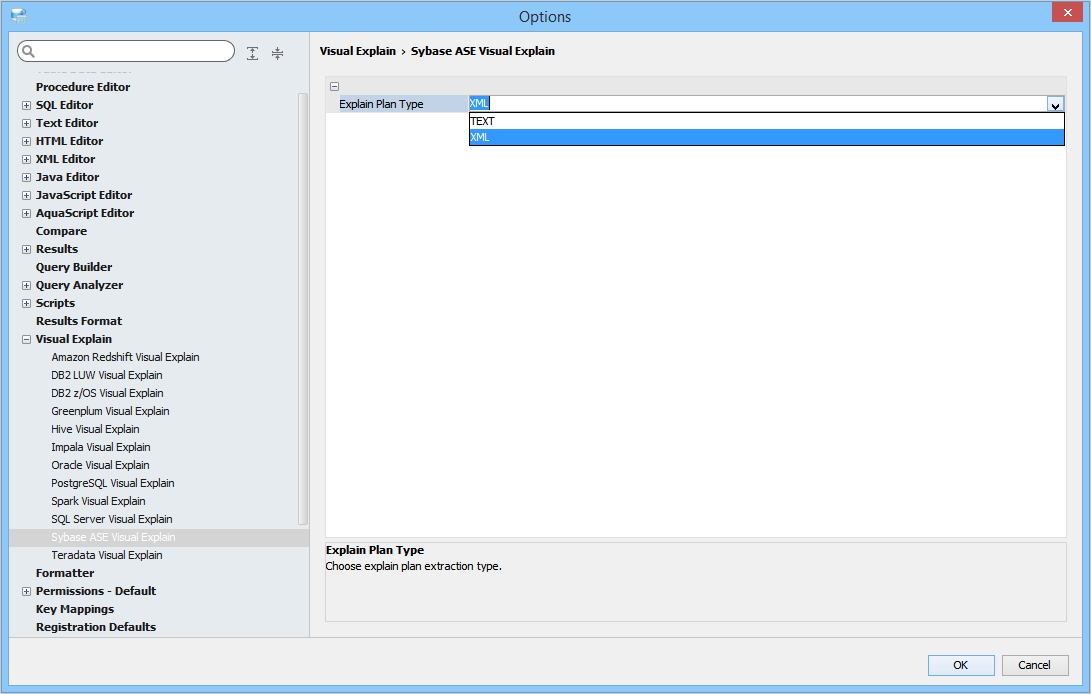This screenshot has width=1091, height=694.
Task: Expand the Results node
Action: point(26,249)
